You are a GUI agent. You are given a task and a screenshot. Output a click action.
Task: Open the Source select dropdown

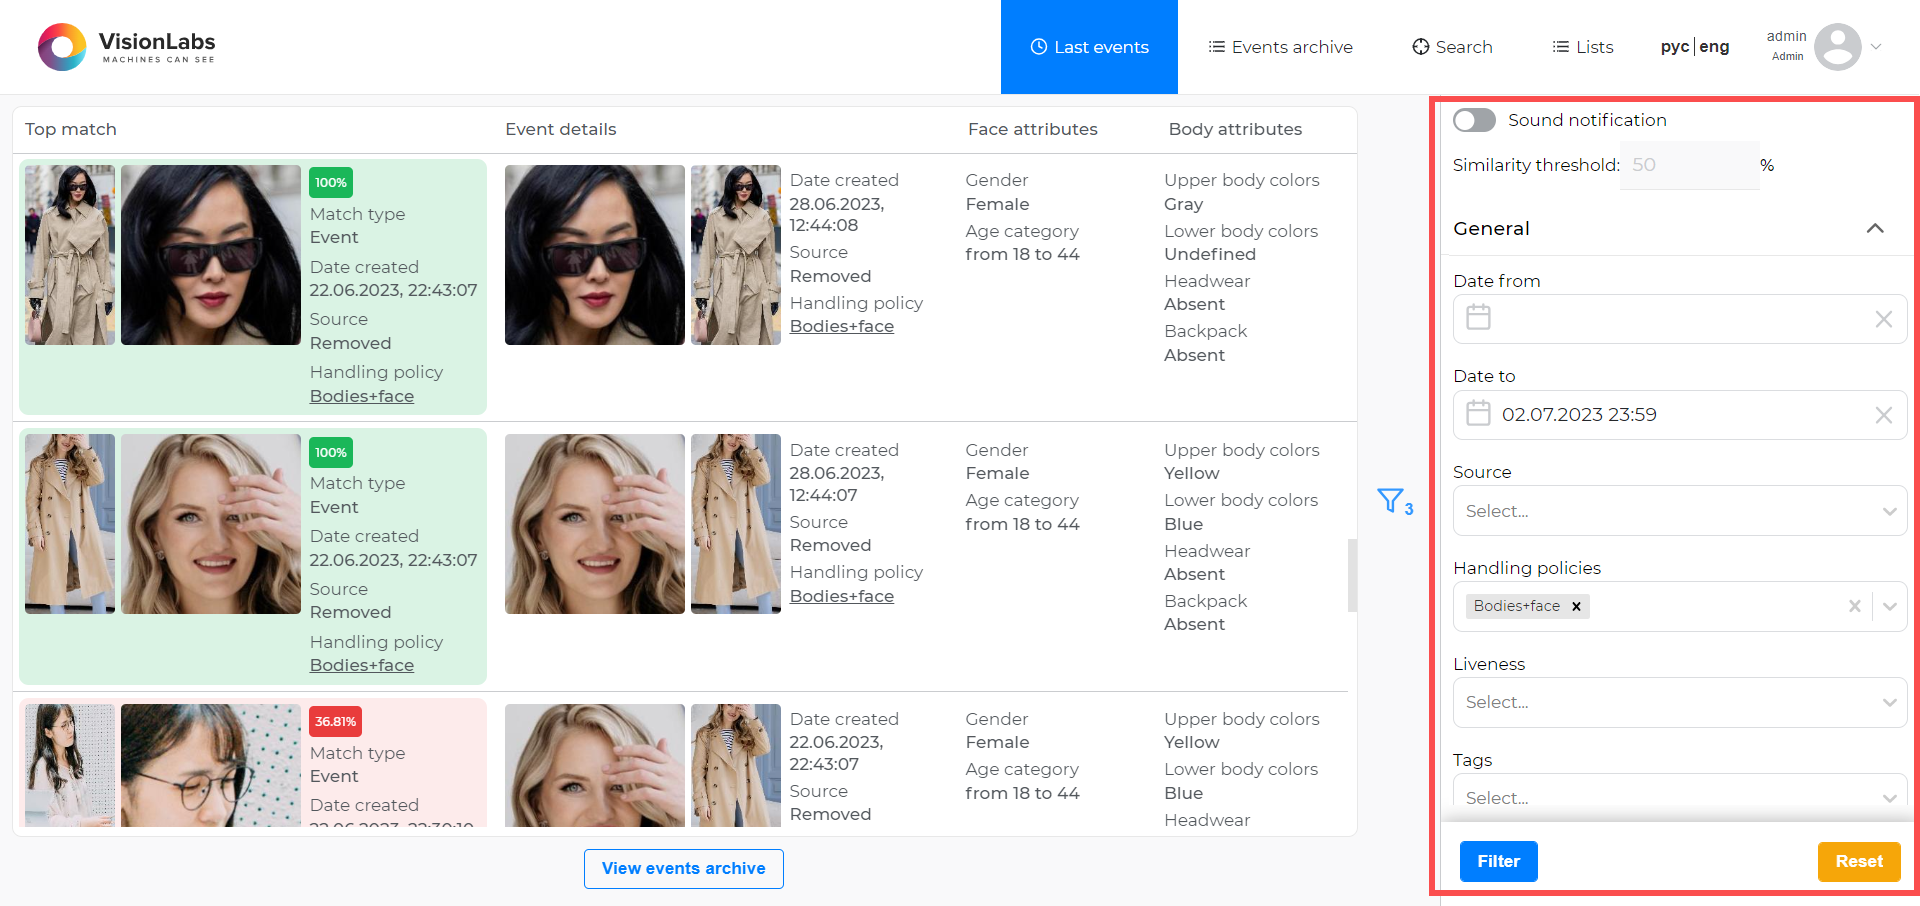(x=1678, y=511)
